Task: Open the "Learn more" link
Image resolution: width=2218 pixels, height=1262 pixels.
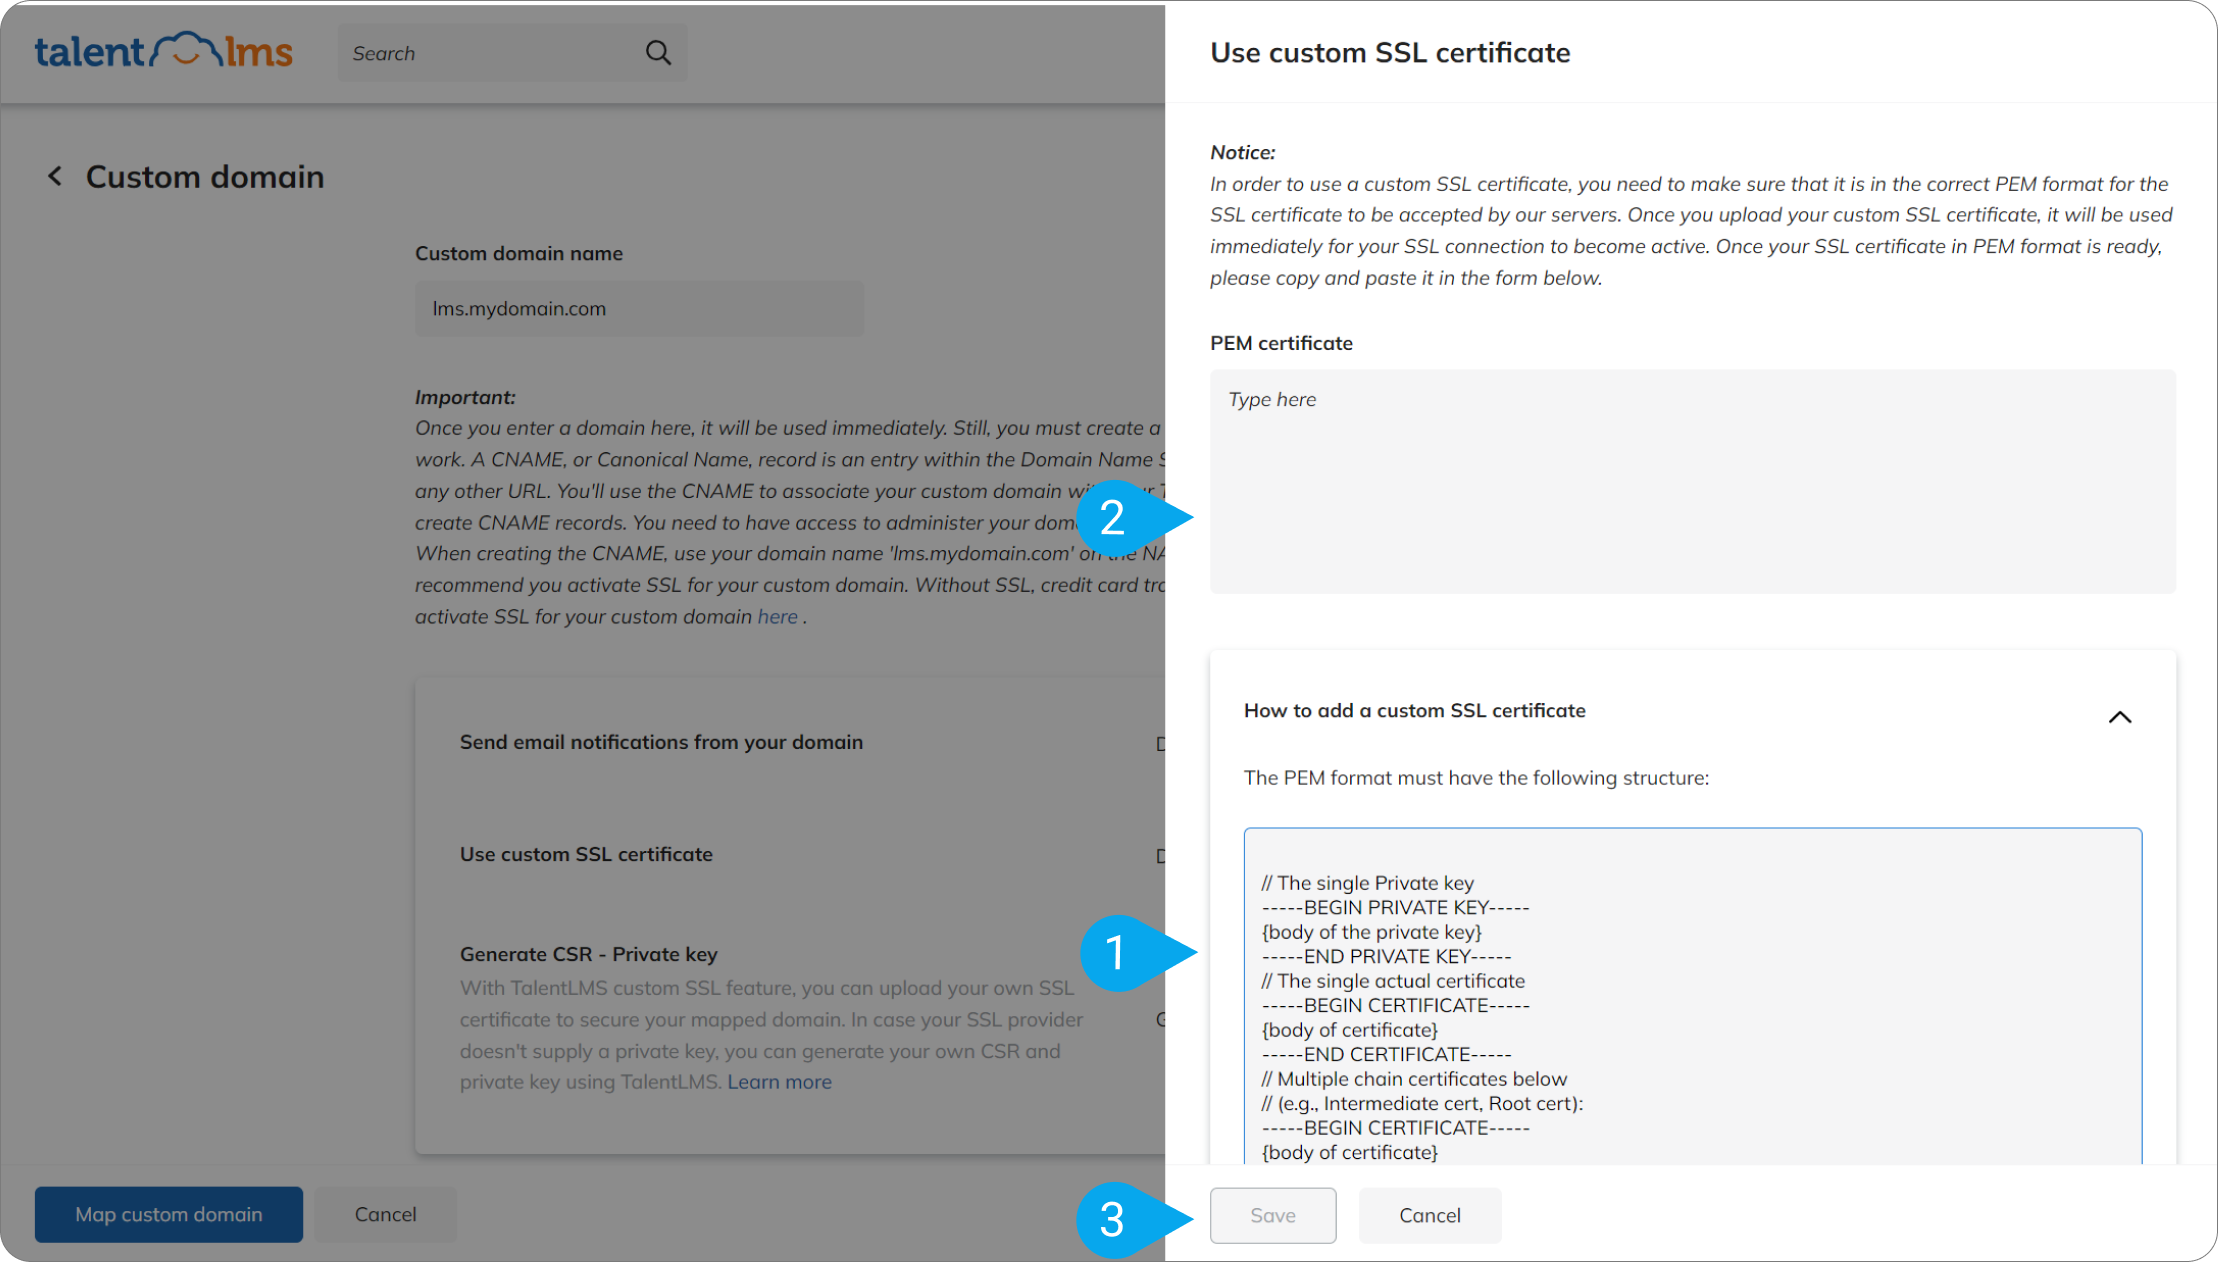Action: coord(779,1082)
